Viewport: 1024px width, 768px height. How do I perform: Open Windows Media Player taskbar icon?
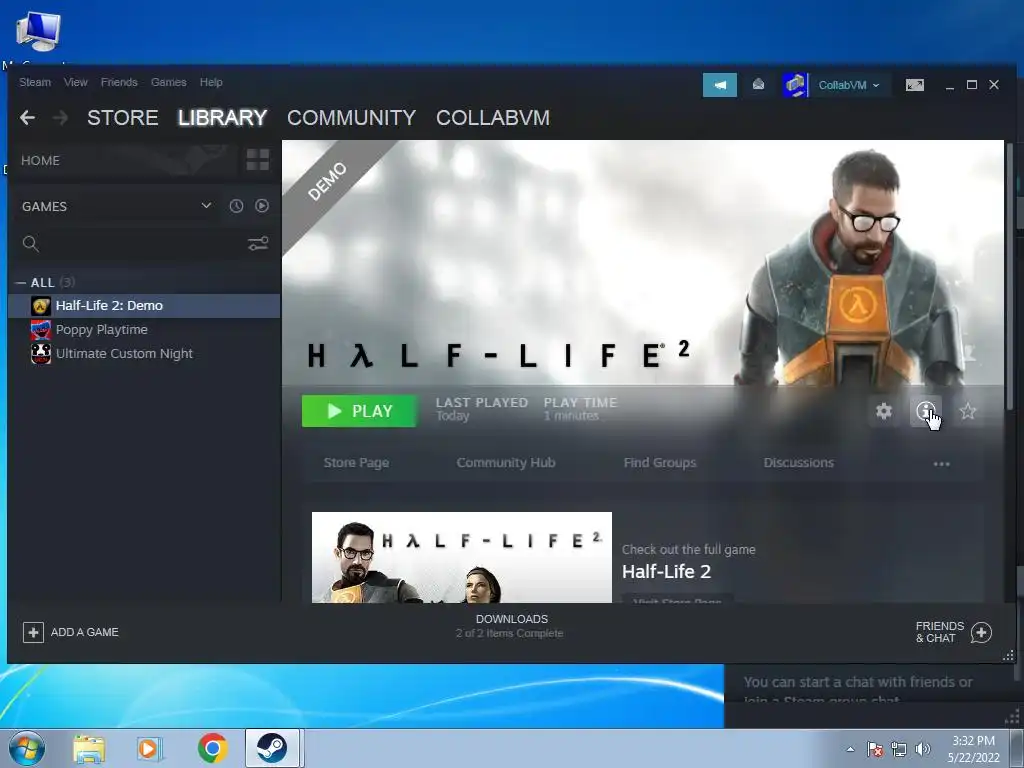(x=150, y=748)
